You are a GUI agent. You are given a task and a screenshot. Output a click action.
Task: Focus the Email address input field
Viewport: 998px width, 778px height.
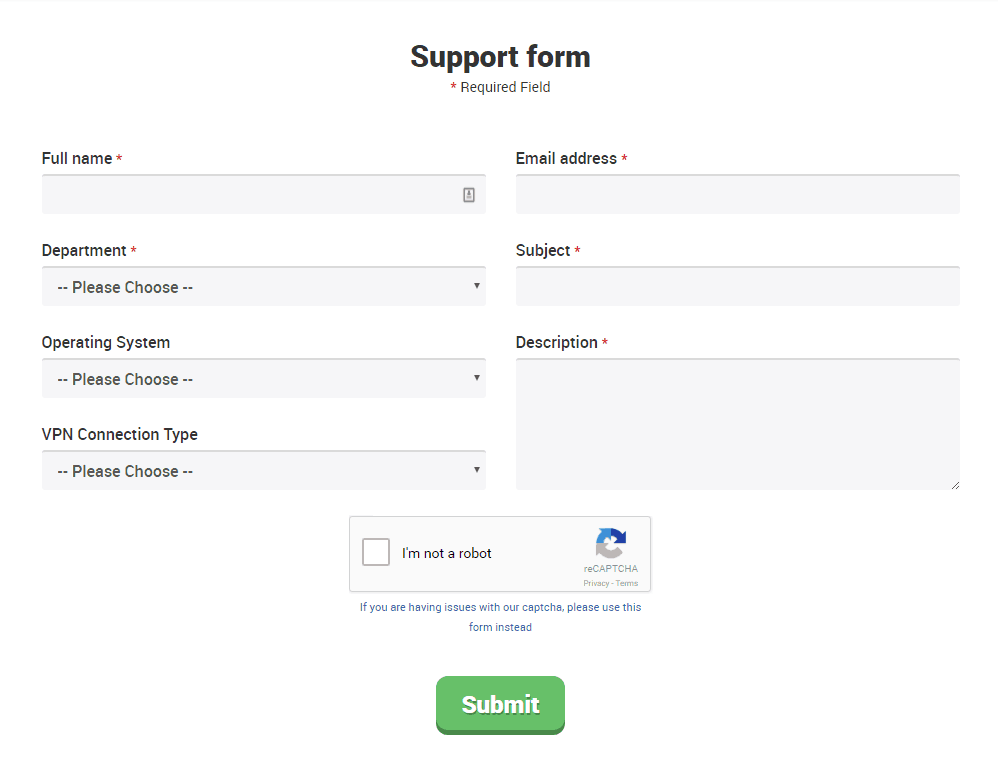tap(738, 194)
